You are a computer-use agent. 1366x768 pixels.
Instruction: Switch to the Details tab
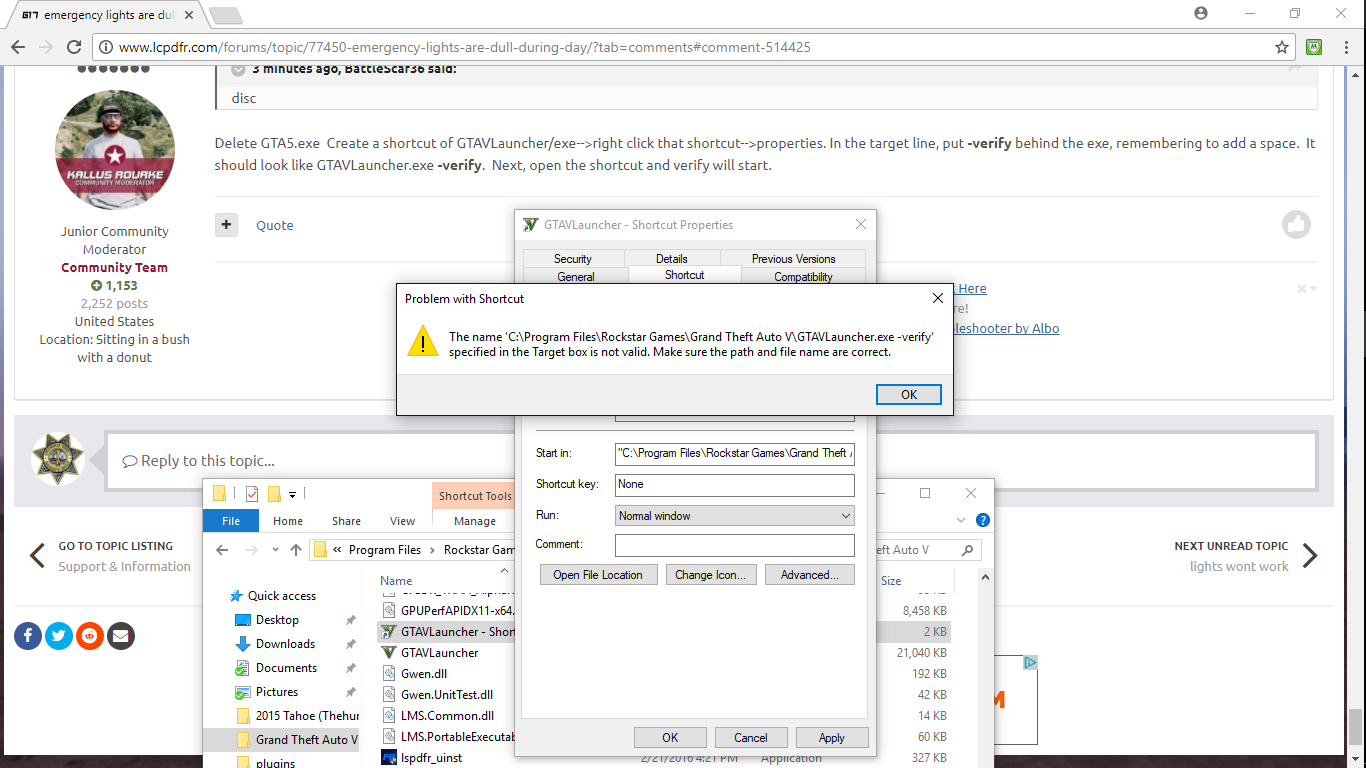pyautogui.click(x=672, y=258)
